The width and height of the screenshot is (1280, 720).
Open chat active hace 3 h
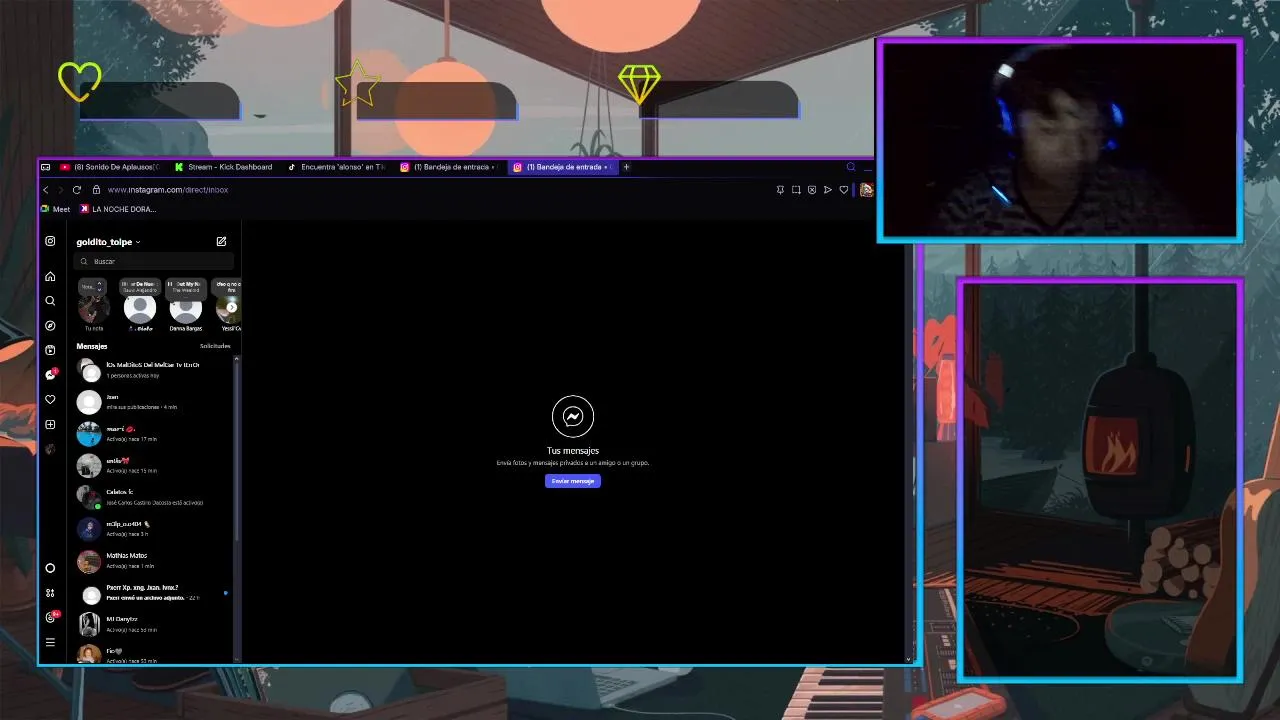(153, 529)
